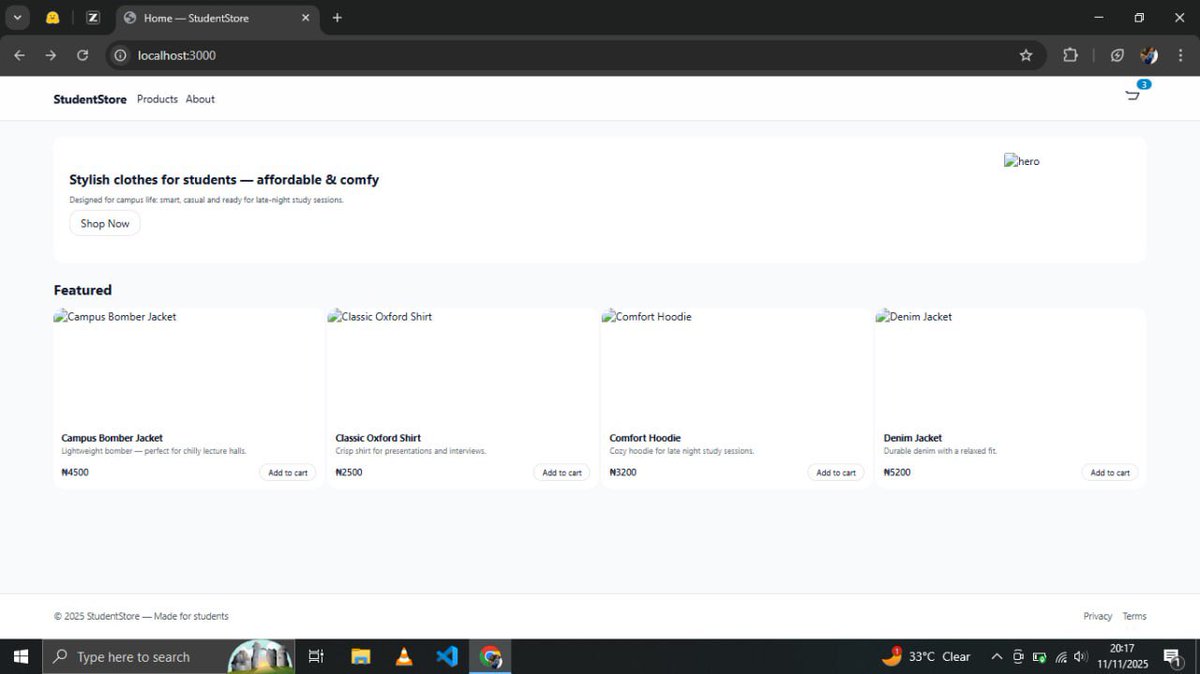This screenshot has height=674, width=1200.
Task: Open a new browser tab
Action: [x=337, y=17]
